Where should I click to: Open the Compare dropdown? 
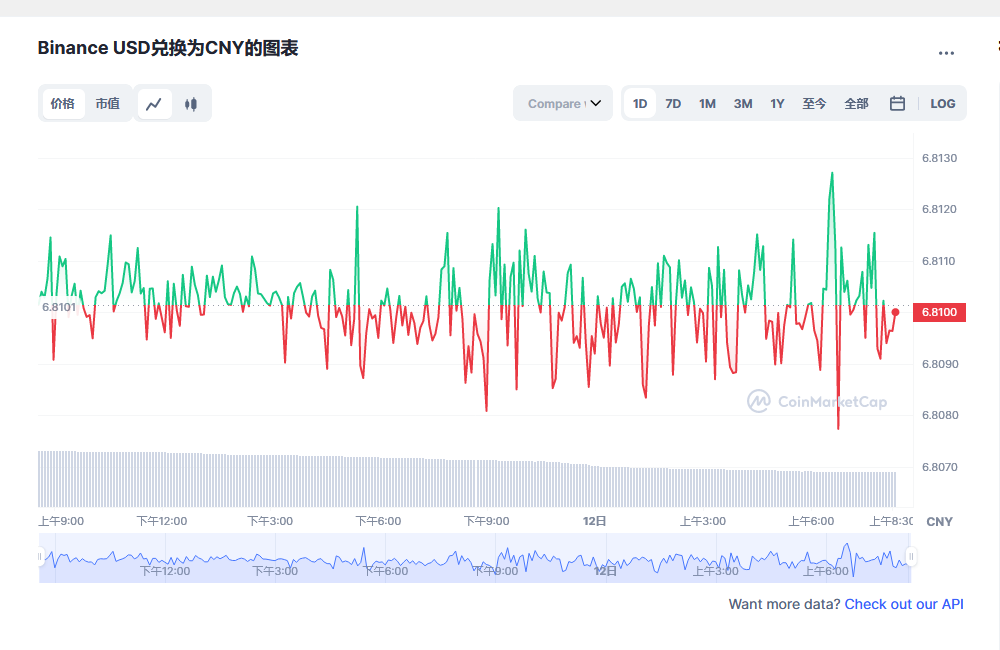[x=563, y=103]
